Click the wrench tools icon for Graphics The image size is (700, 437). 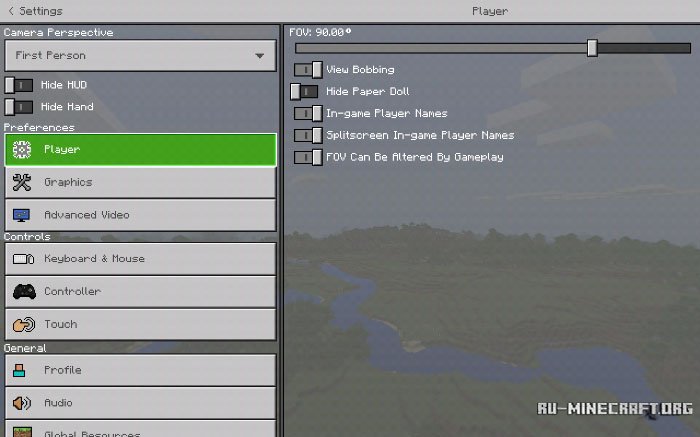tap(21, 182)
